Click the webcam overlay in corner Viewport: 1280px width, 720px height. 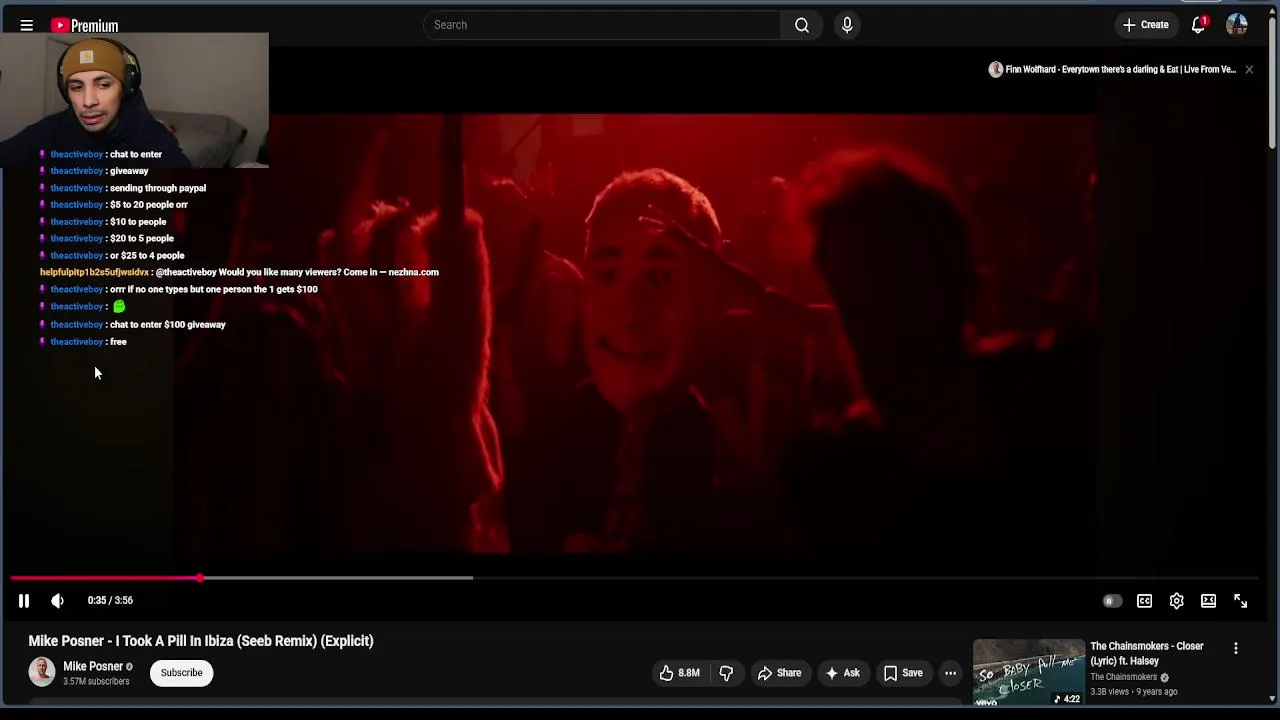[134, 100]
